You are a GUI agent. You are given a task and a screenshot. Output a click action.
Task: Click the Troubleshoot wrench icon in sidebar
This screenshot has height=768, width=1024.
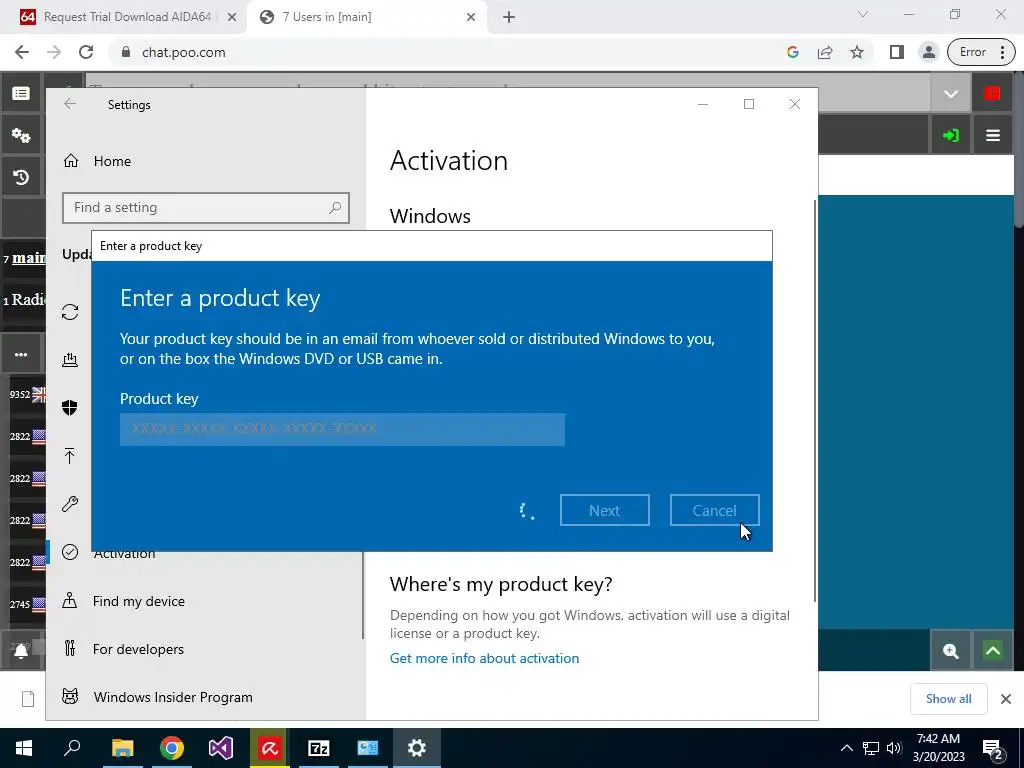coord(70,504)
